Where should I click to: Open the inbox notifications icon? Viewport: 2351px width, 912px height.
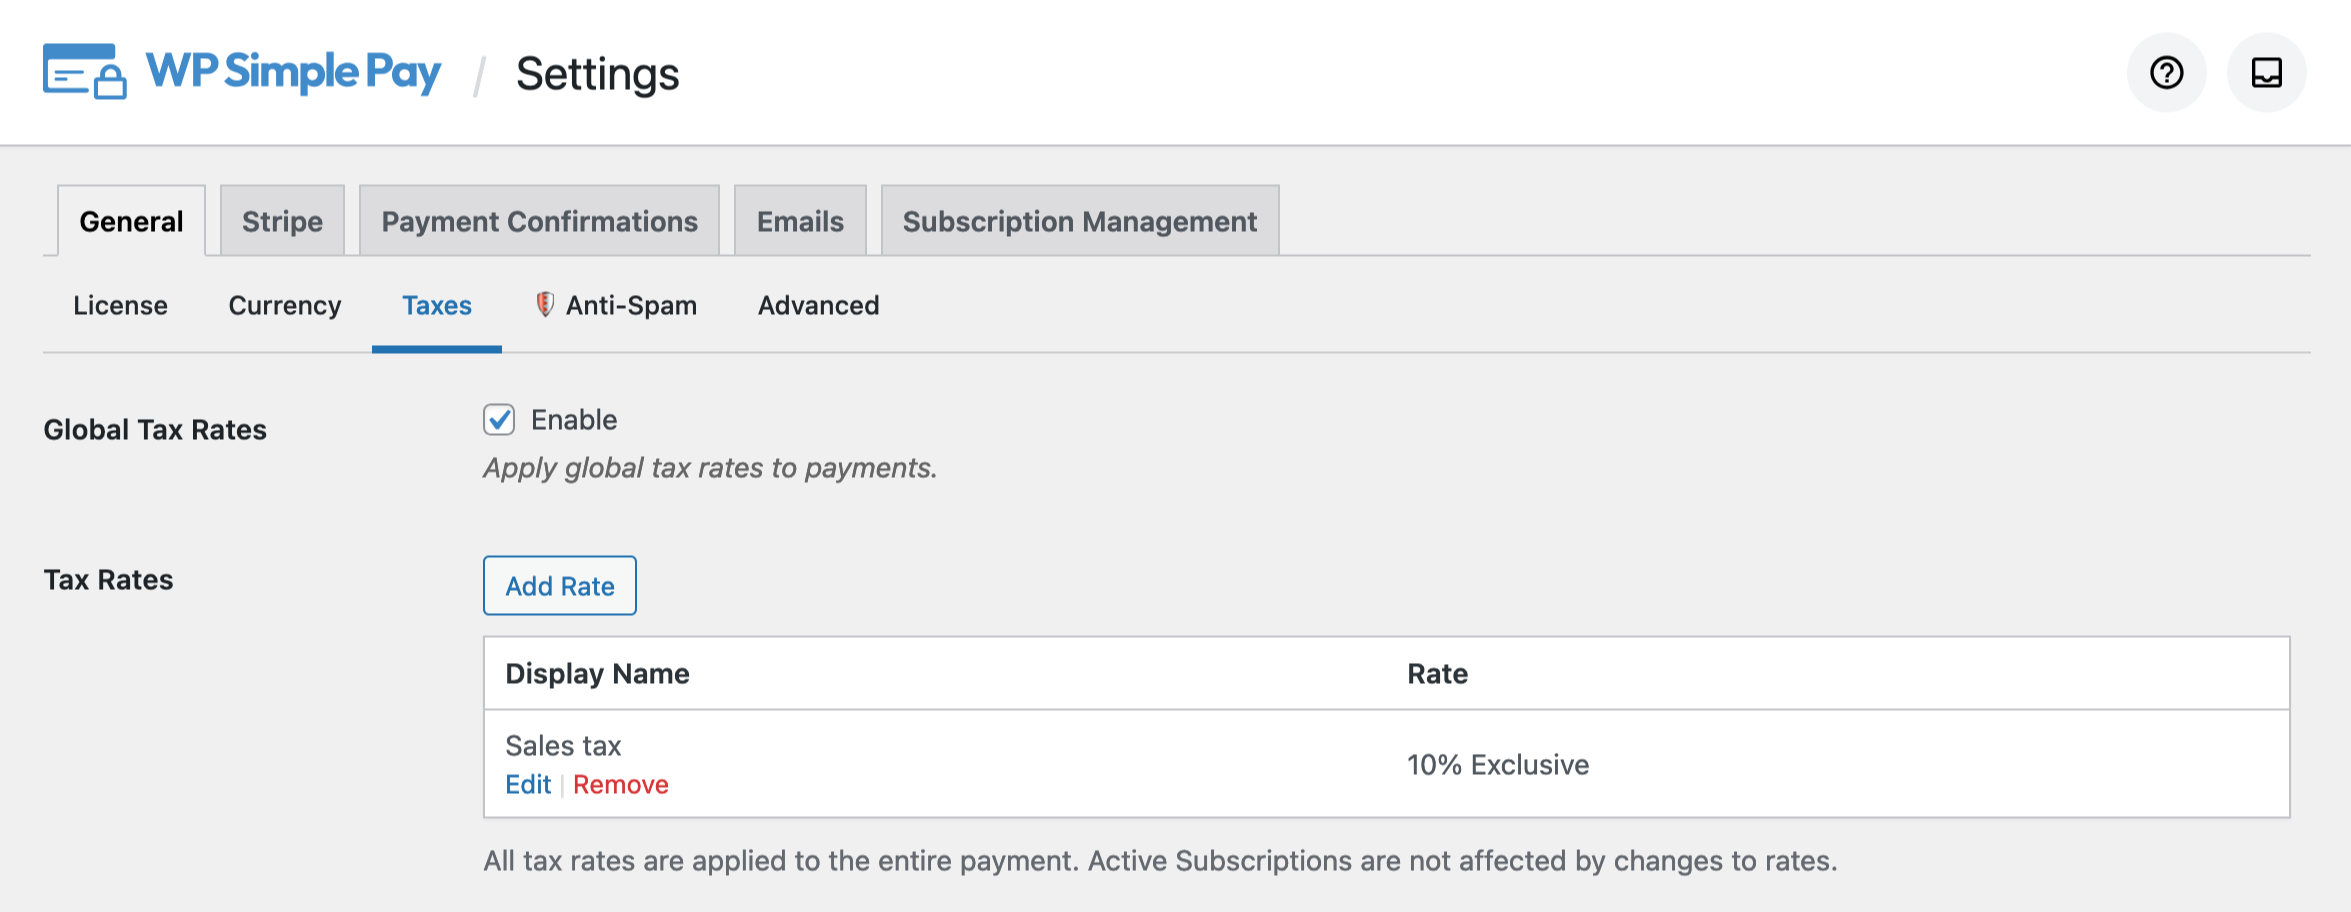pyautogui.click(x=2266, y=73)
